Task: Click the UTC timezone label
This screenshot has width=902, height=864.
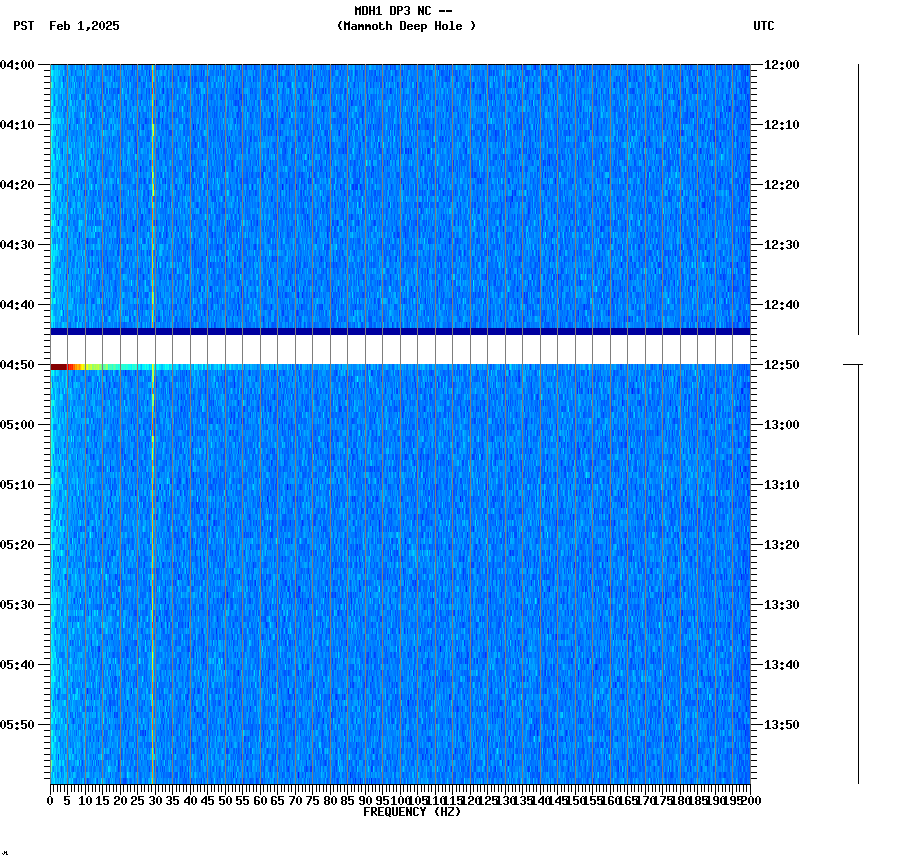Action: tap(763, 27)
